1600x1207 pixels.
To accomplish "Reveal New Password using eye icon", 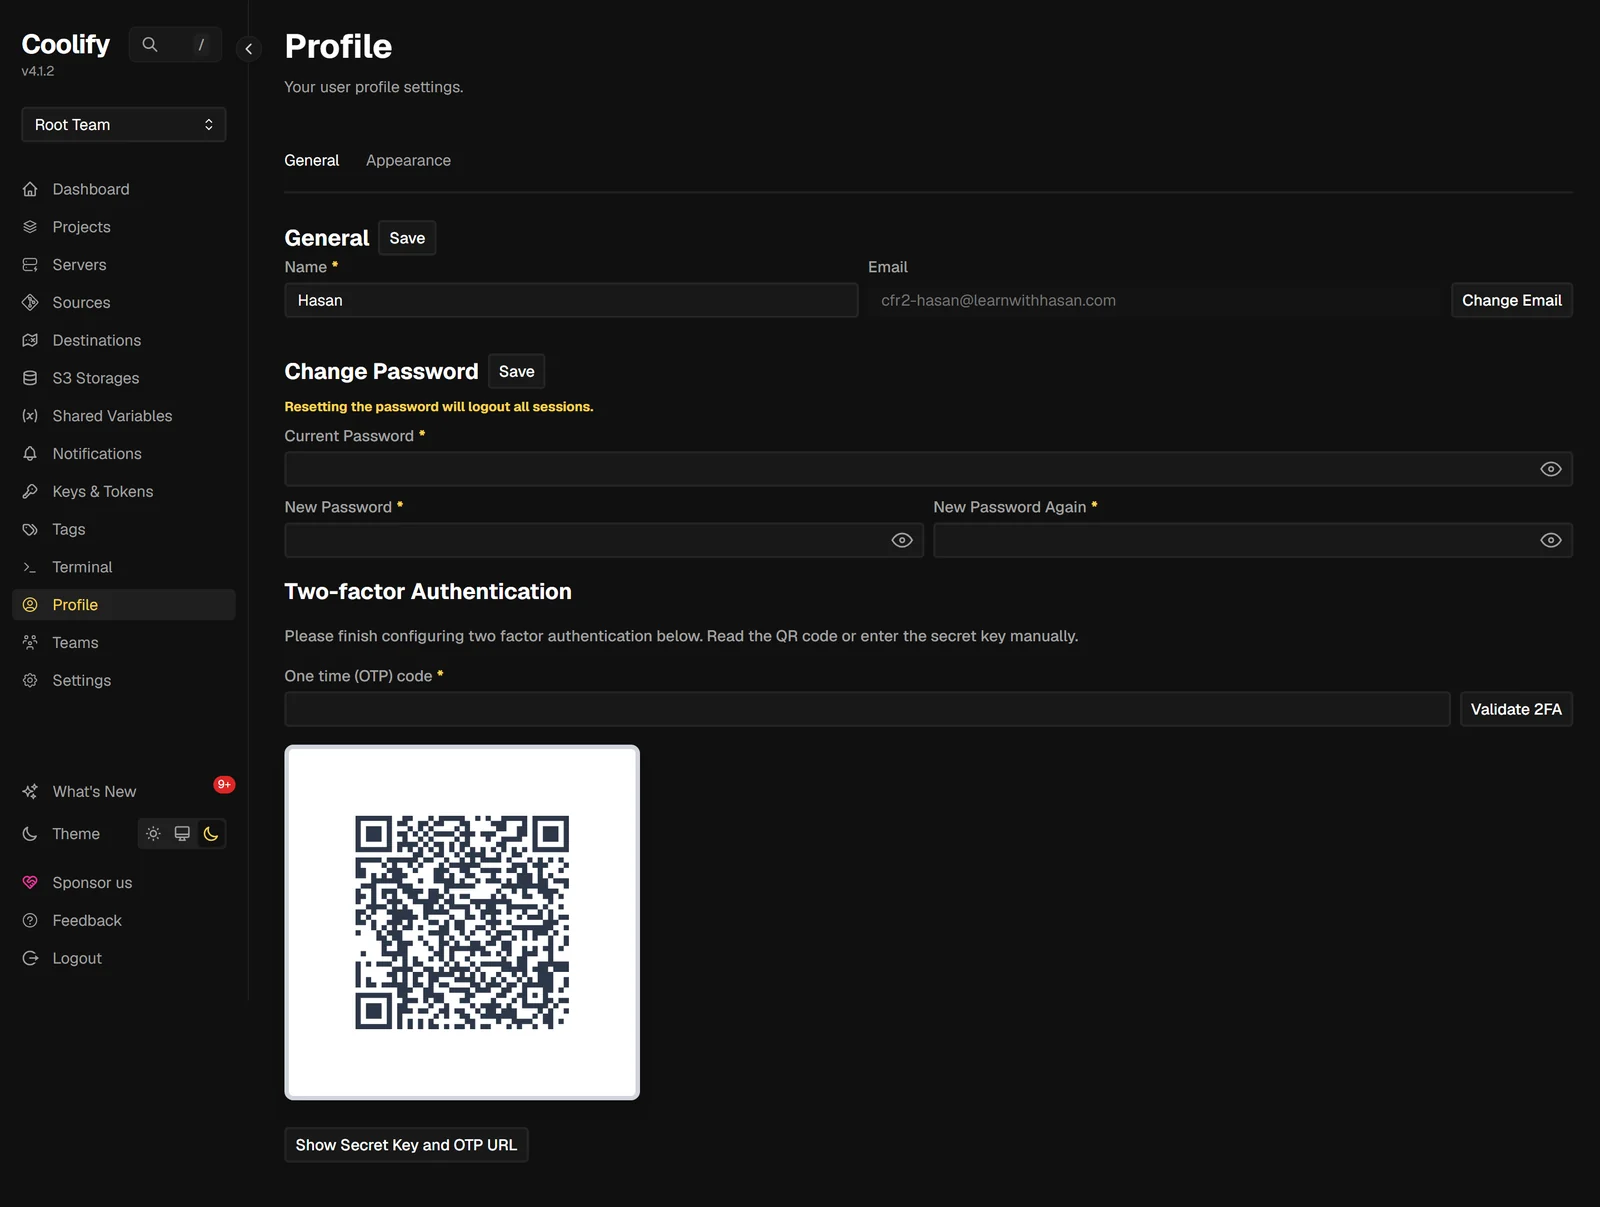I will (x=902, y=540).
